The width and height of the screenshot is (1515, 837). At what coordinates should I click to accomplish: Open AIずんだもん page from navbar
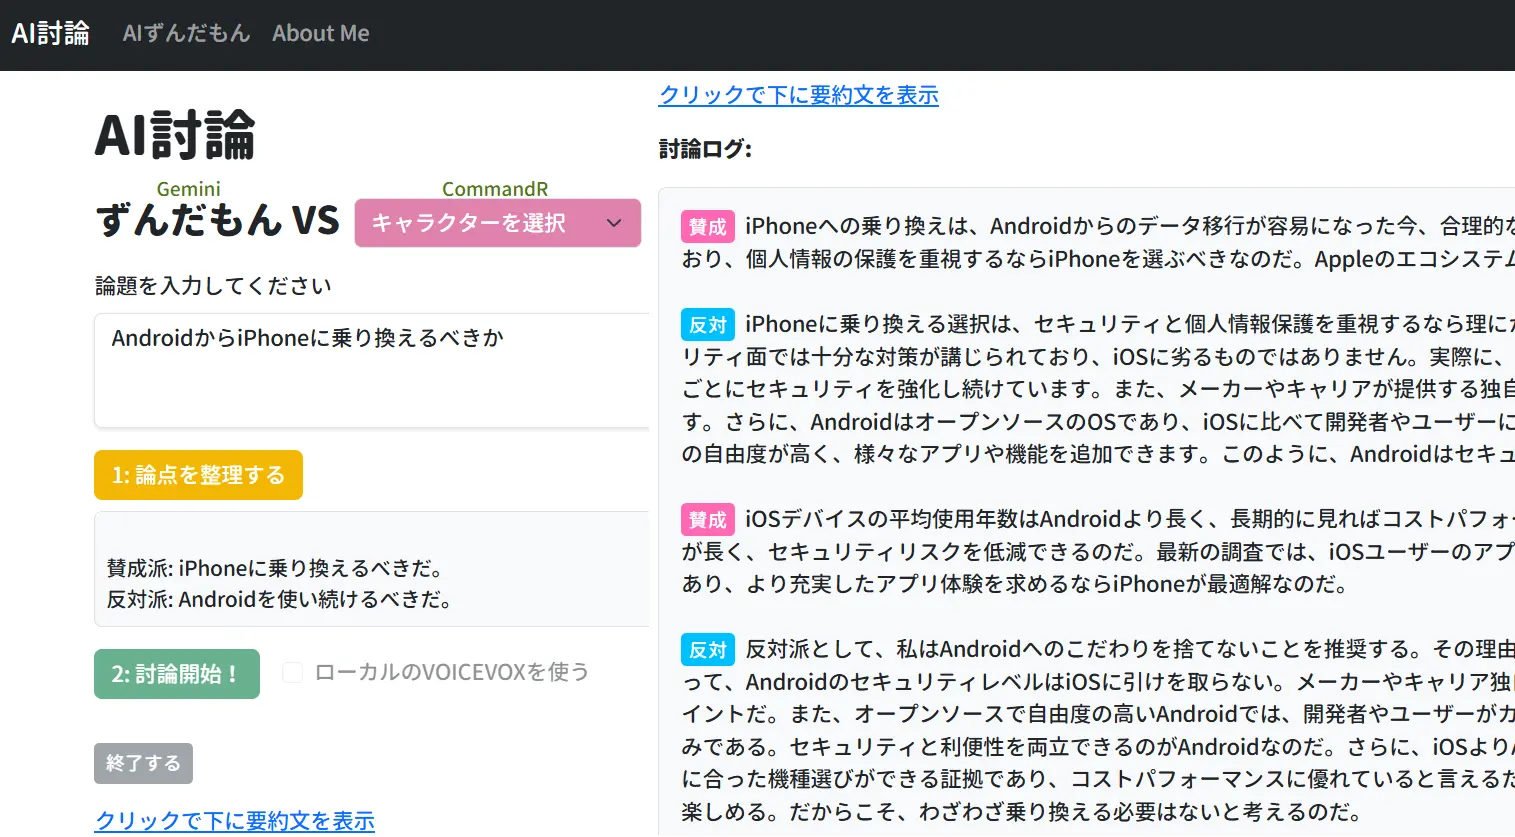(x=186, y=34)
